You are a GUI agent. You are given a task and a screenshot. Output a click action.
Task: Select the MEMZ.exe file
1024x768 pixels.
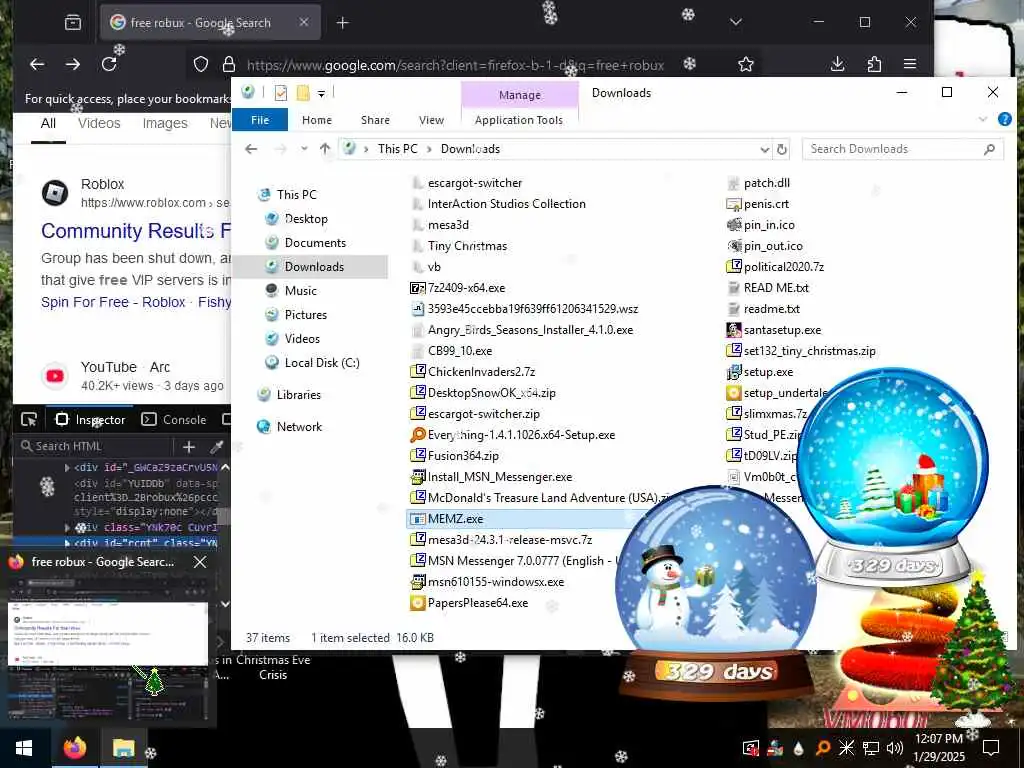[455, 519]
